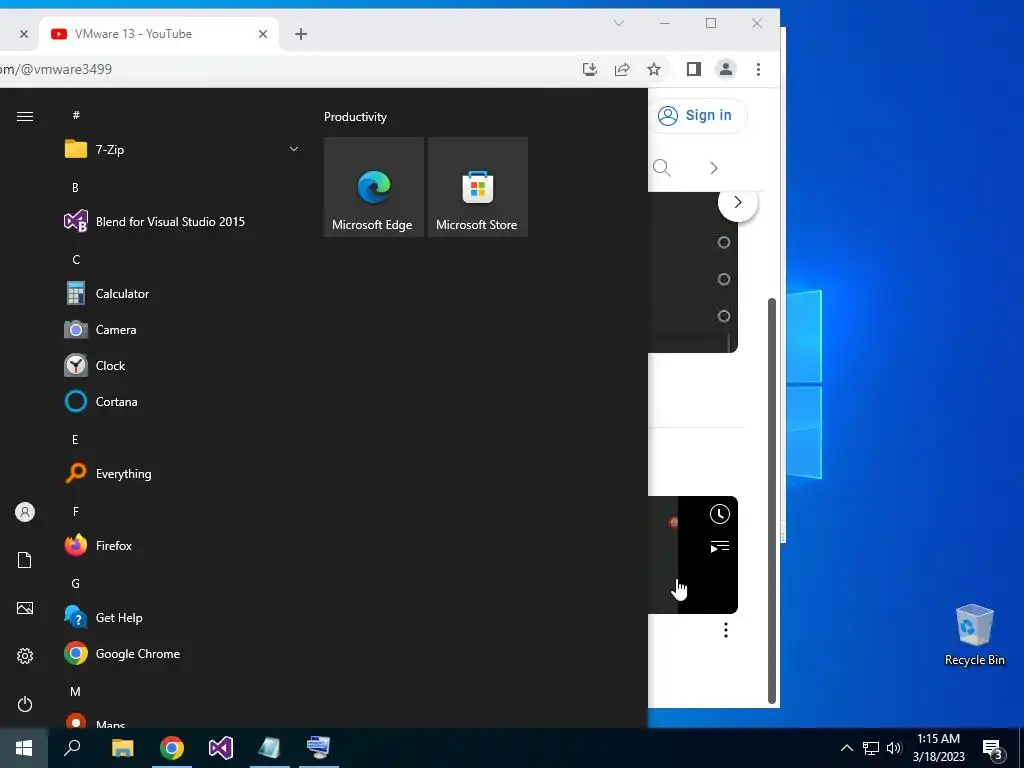The height and width of the screenshot is (768, 1024).
Task: Click the install app icon in address bar
Action: (590, 69)
